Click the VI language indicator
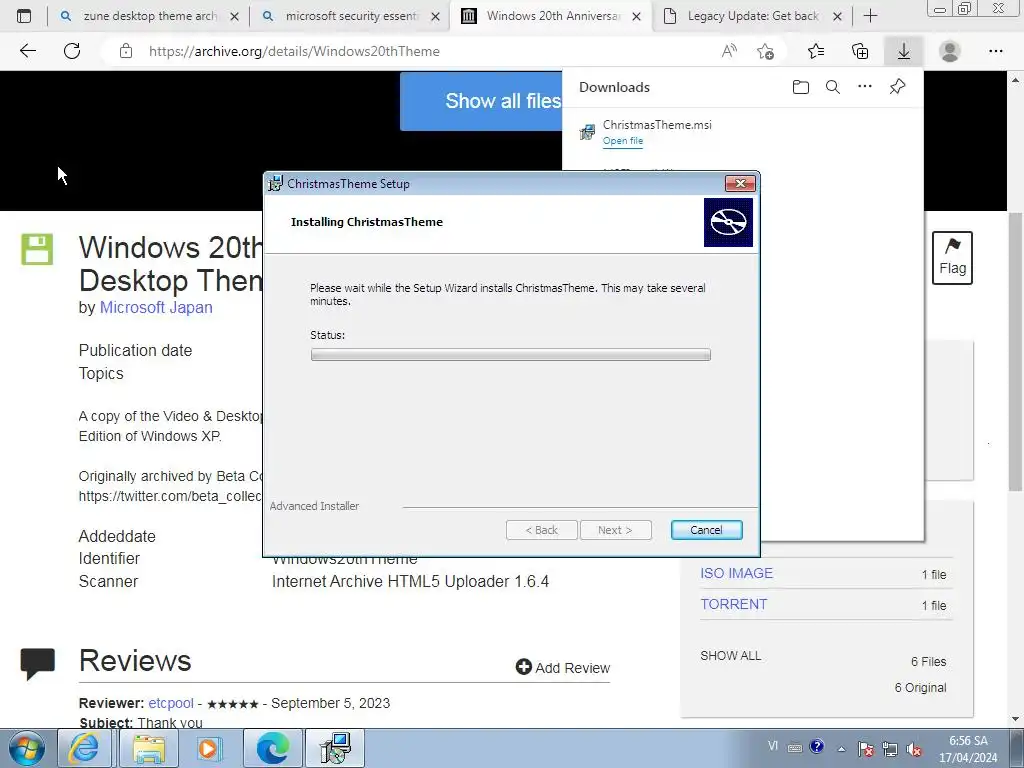The image size is (1024, 768). [x=773, y=746]
